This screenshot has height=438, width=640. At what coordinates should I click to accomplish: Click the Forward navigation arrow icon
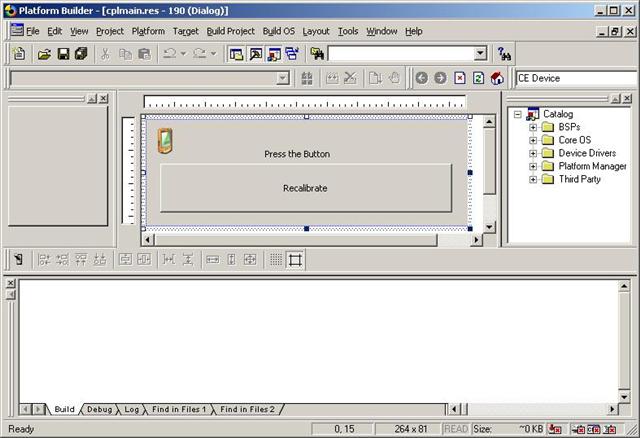pos(440,78)
